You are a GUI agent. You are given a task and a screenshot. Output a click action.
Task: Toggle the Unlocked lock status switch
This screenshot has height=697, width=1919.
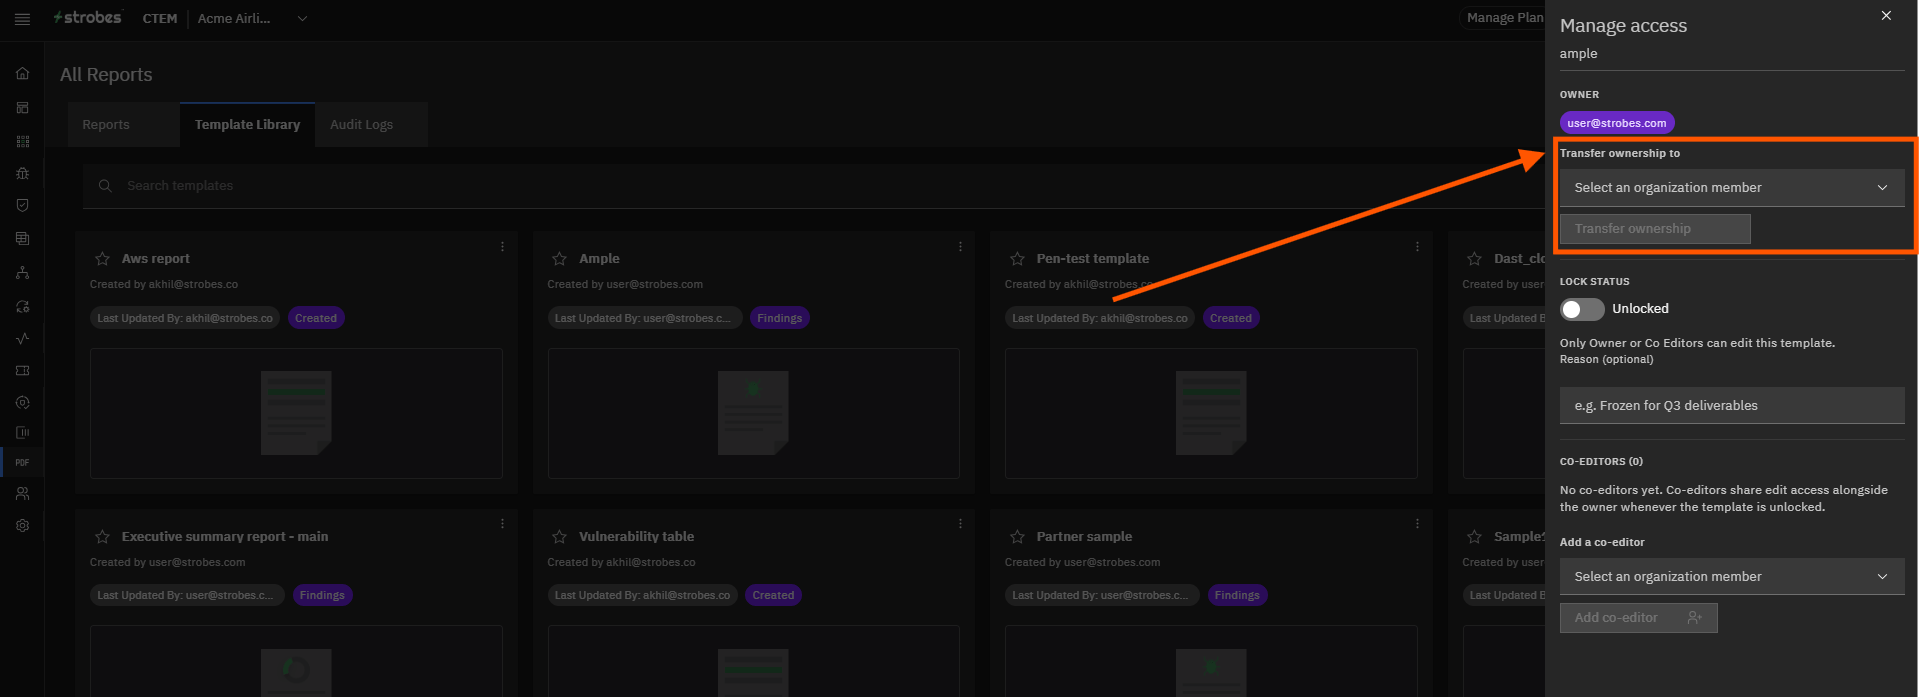(1582, 309)
